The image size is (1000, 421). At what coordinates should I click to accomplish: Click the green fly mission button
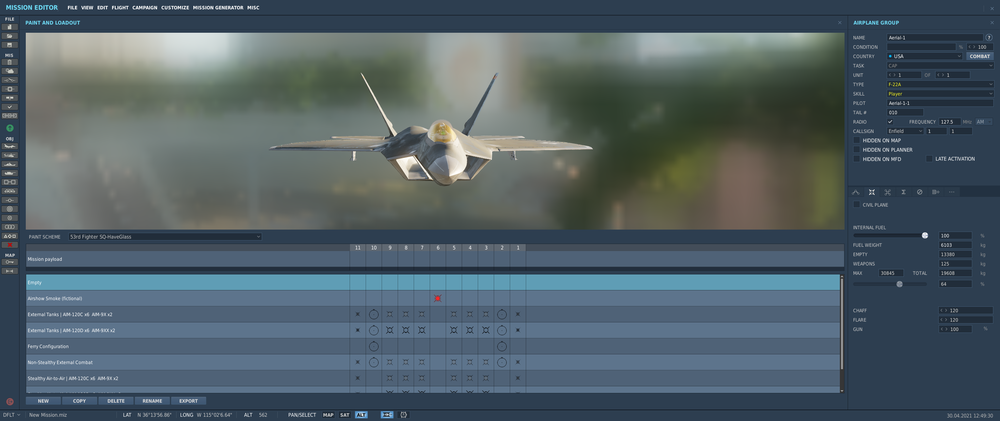pyautogui.click(x=10, y=128)
